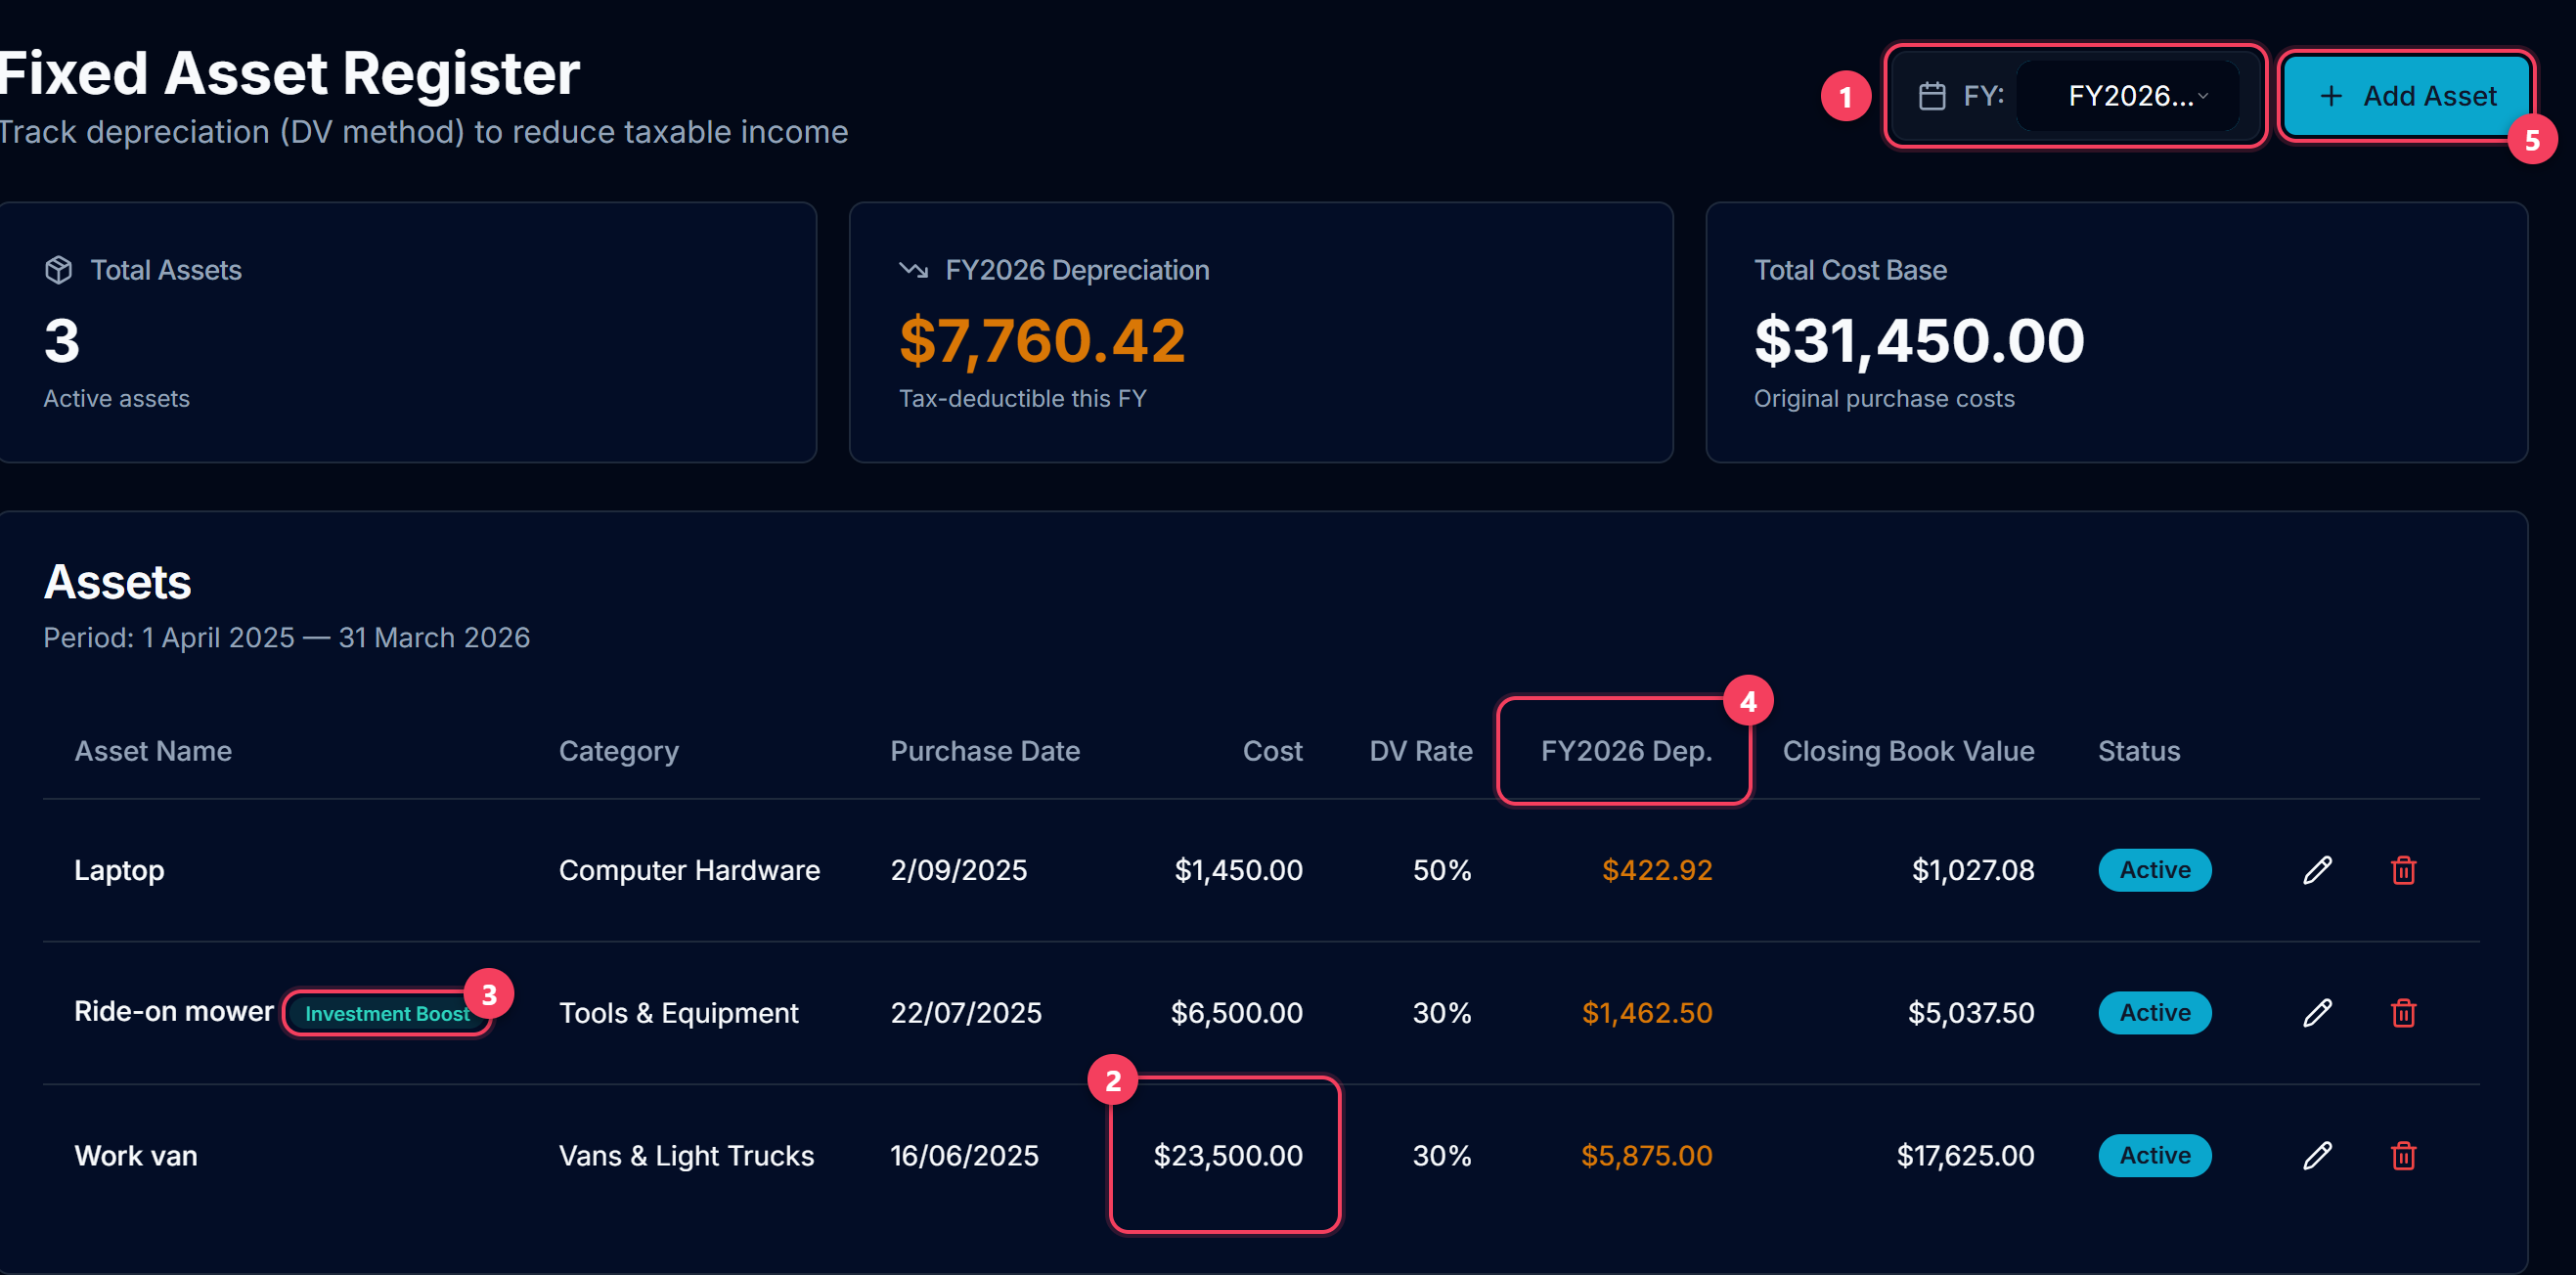Click the Category column header
The image size is (2576, 1275).
pos(618,751)
